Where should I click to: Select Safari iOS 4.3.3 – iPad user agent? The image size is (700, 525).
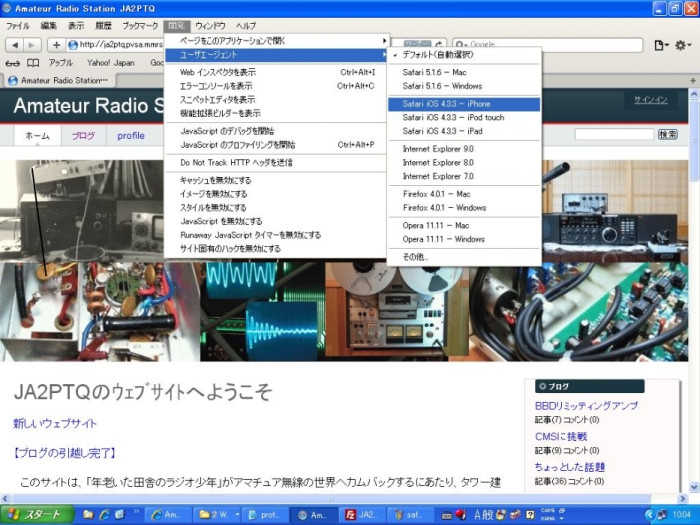coord(464,131)
